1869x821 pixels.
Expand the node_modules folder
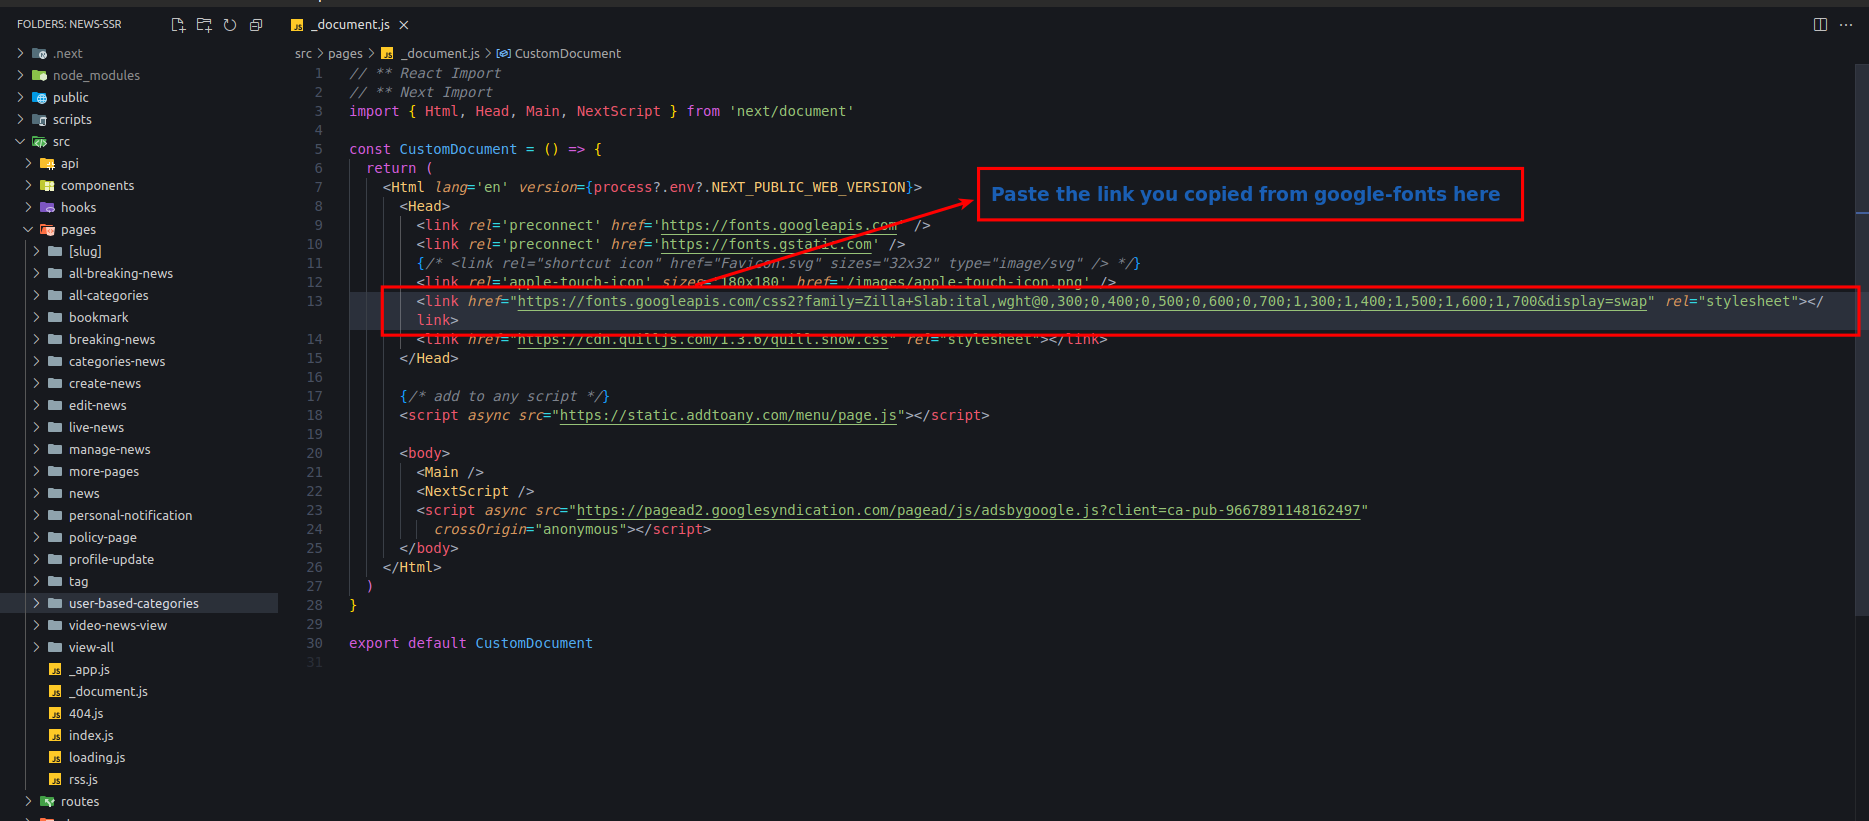(x=96, y=75)
